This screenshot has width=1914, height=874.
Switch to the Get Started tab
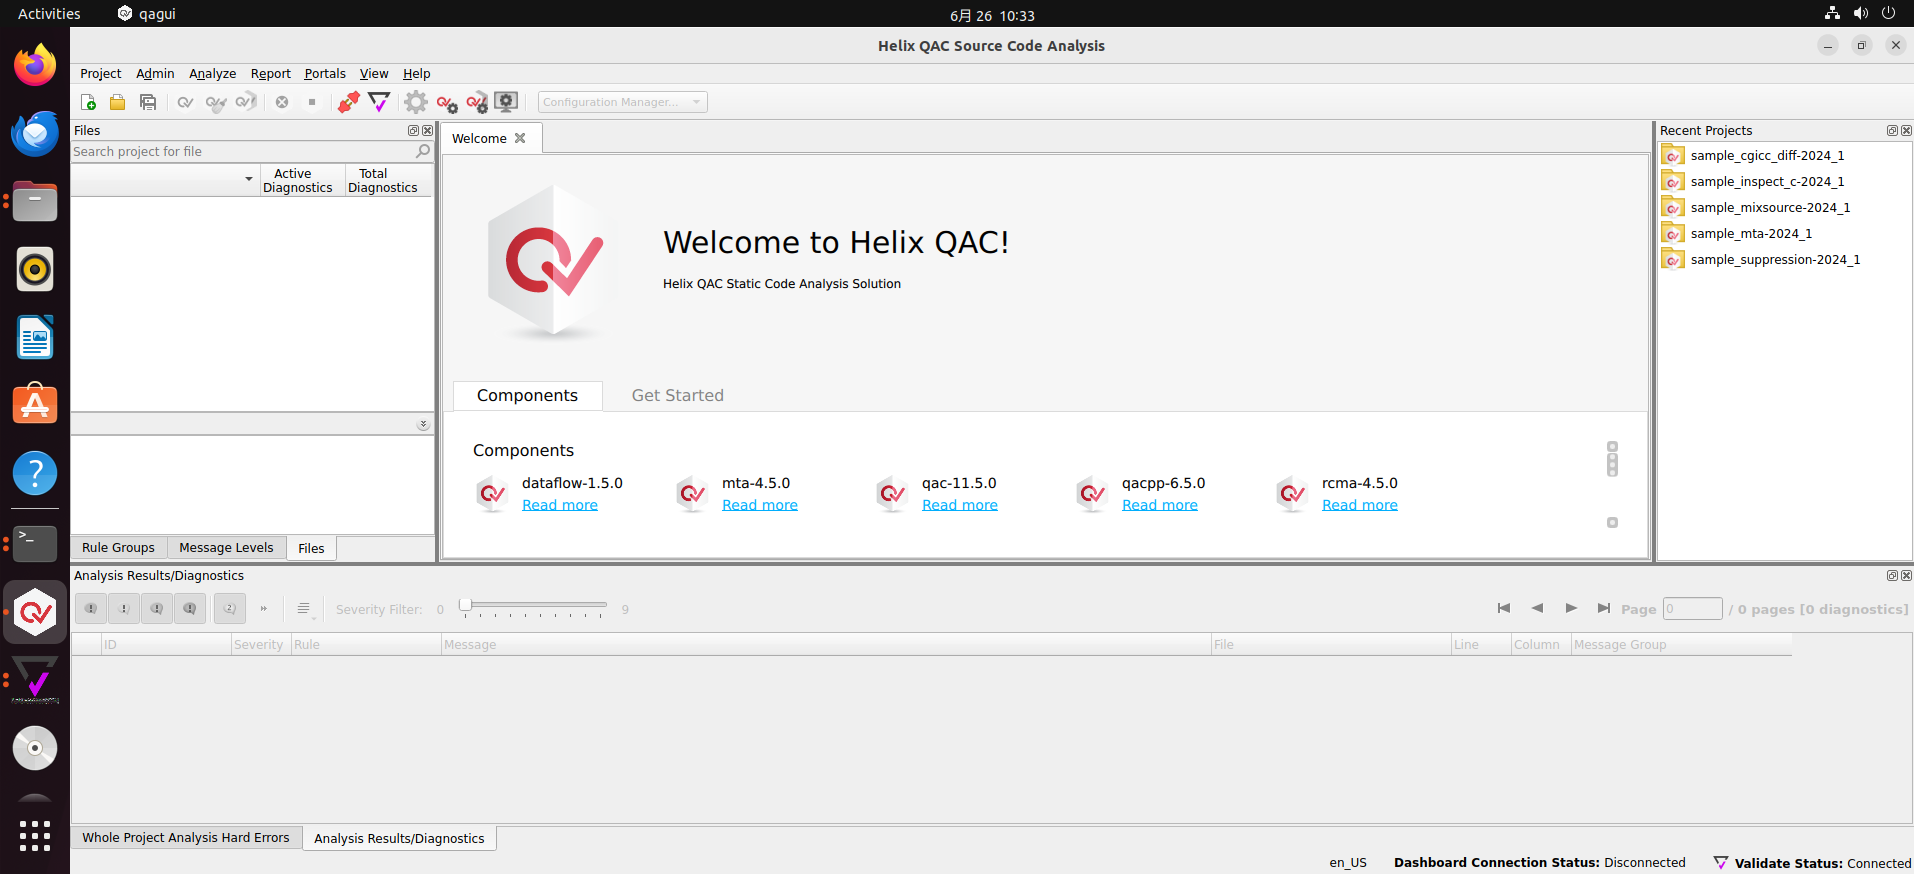point(677,396)
